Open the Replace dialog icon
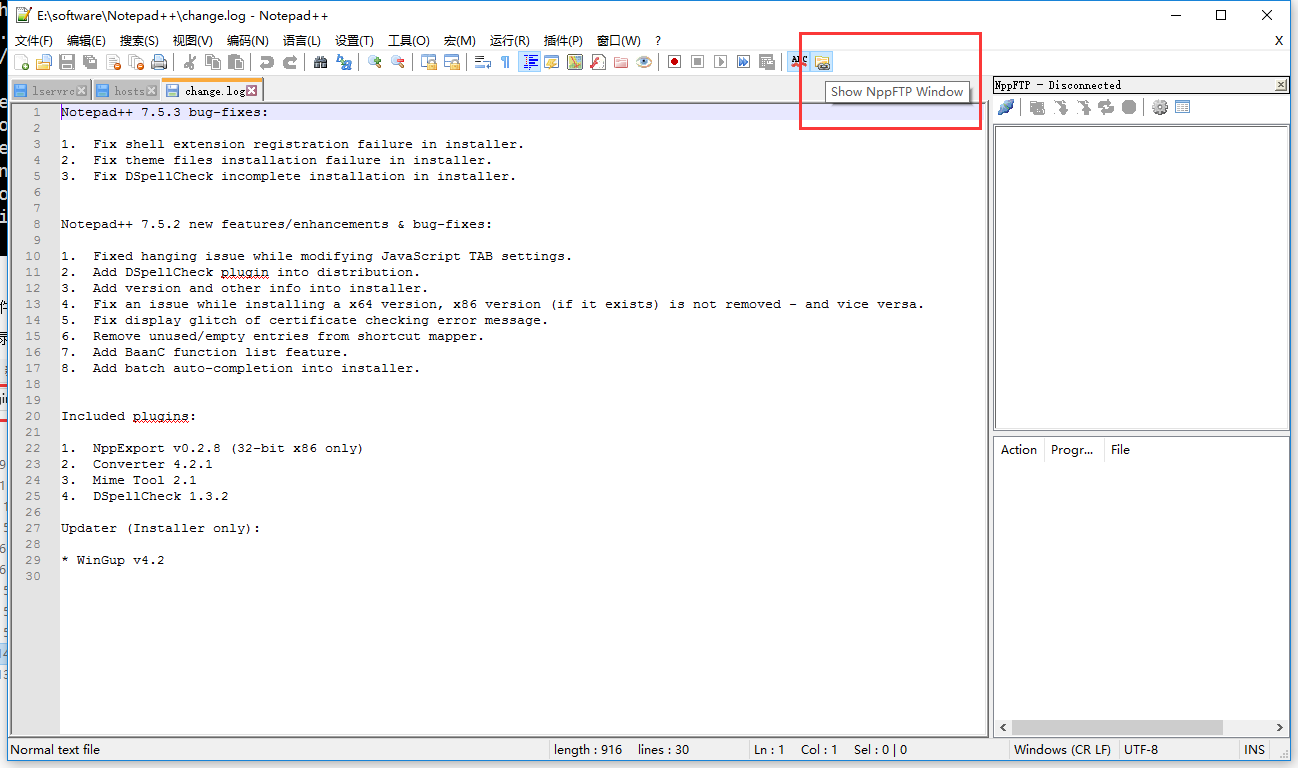Viewport: 1298px width, 768px height. [344, 62]
